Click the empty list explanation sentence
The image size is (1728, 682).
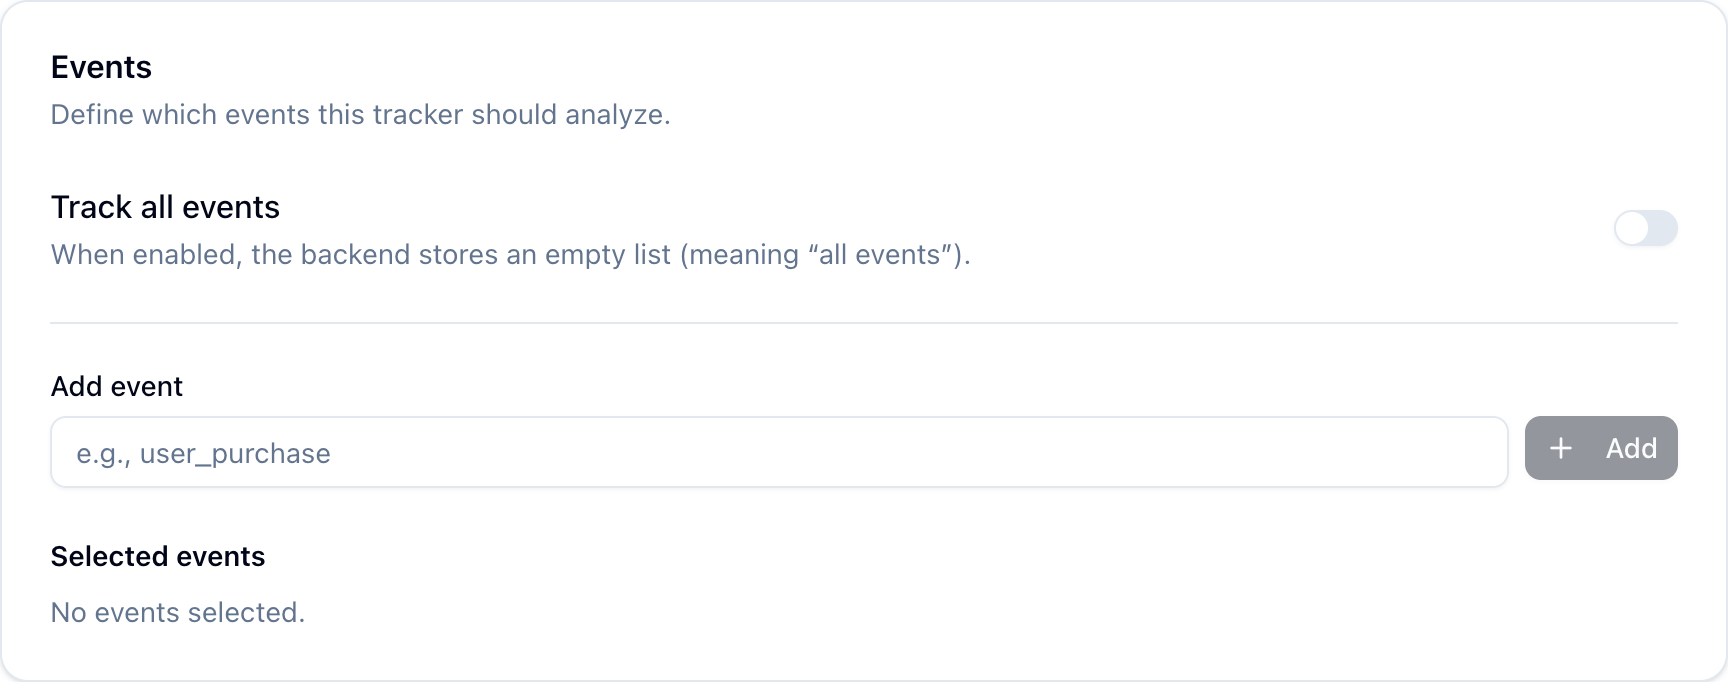click(x=510, y=255)
